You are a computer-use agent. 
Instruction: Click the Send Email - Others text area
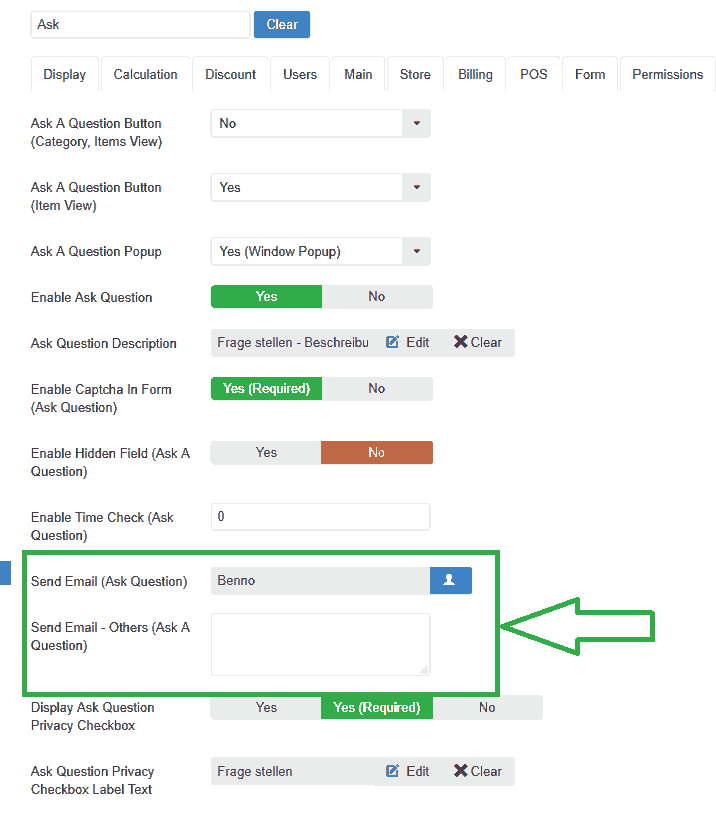tap(320, 645)
